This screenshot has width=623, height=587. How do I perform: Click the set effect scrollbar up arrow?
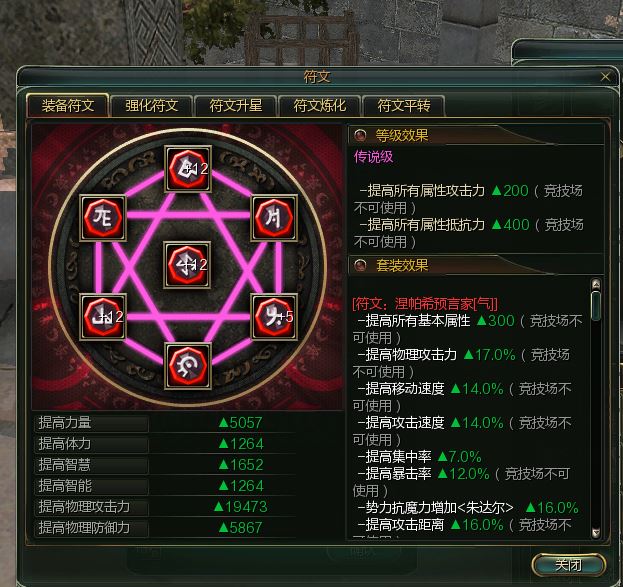(x=596, y=284)
